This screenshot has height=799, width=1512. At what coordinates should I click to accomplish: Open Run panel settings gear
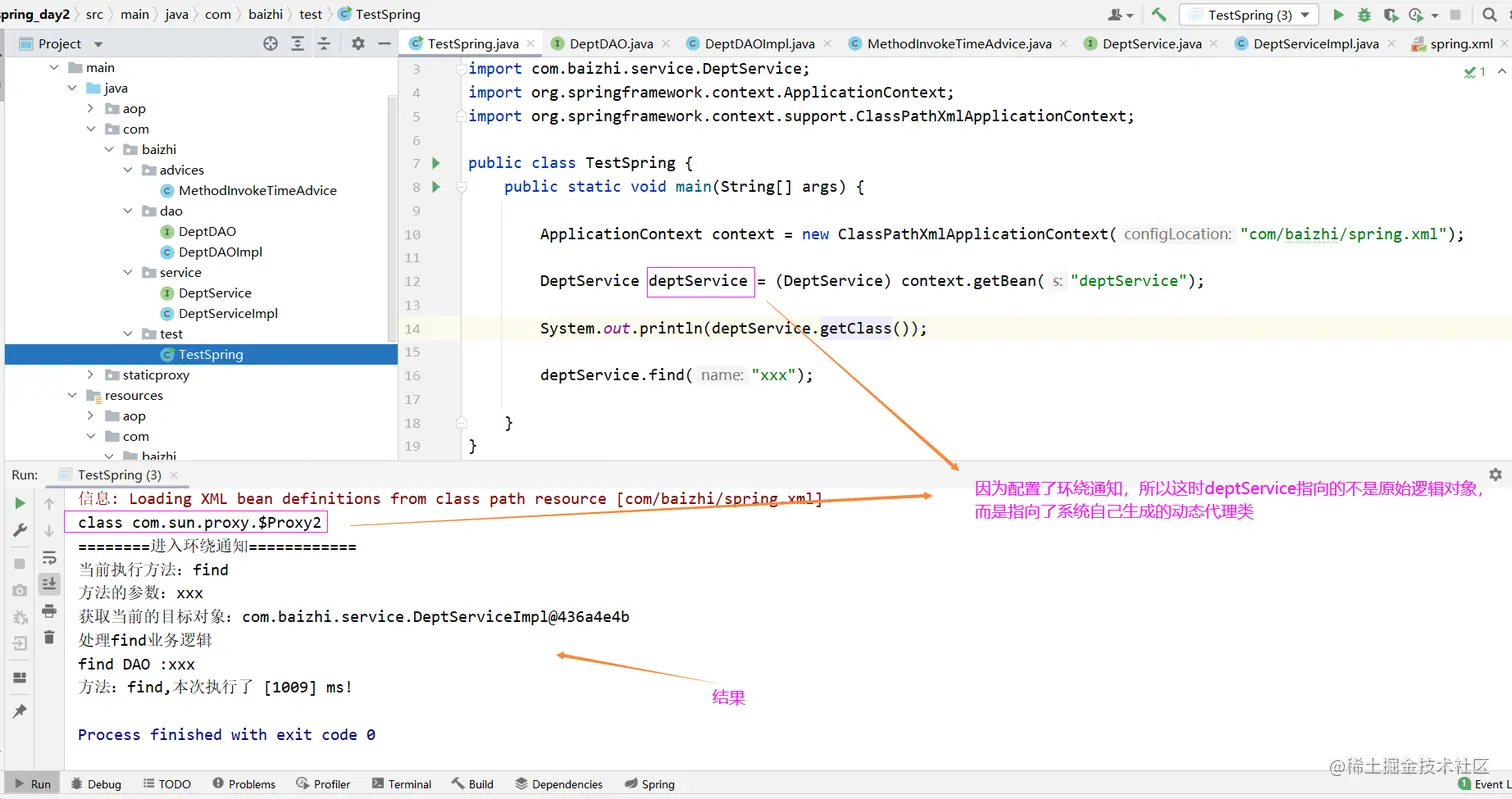click(1495, 474)
